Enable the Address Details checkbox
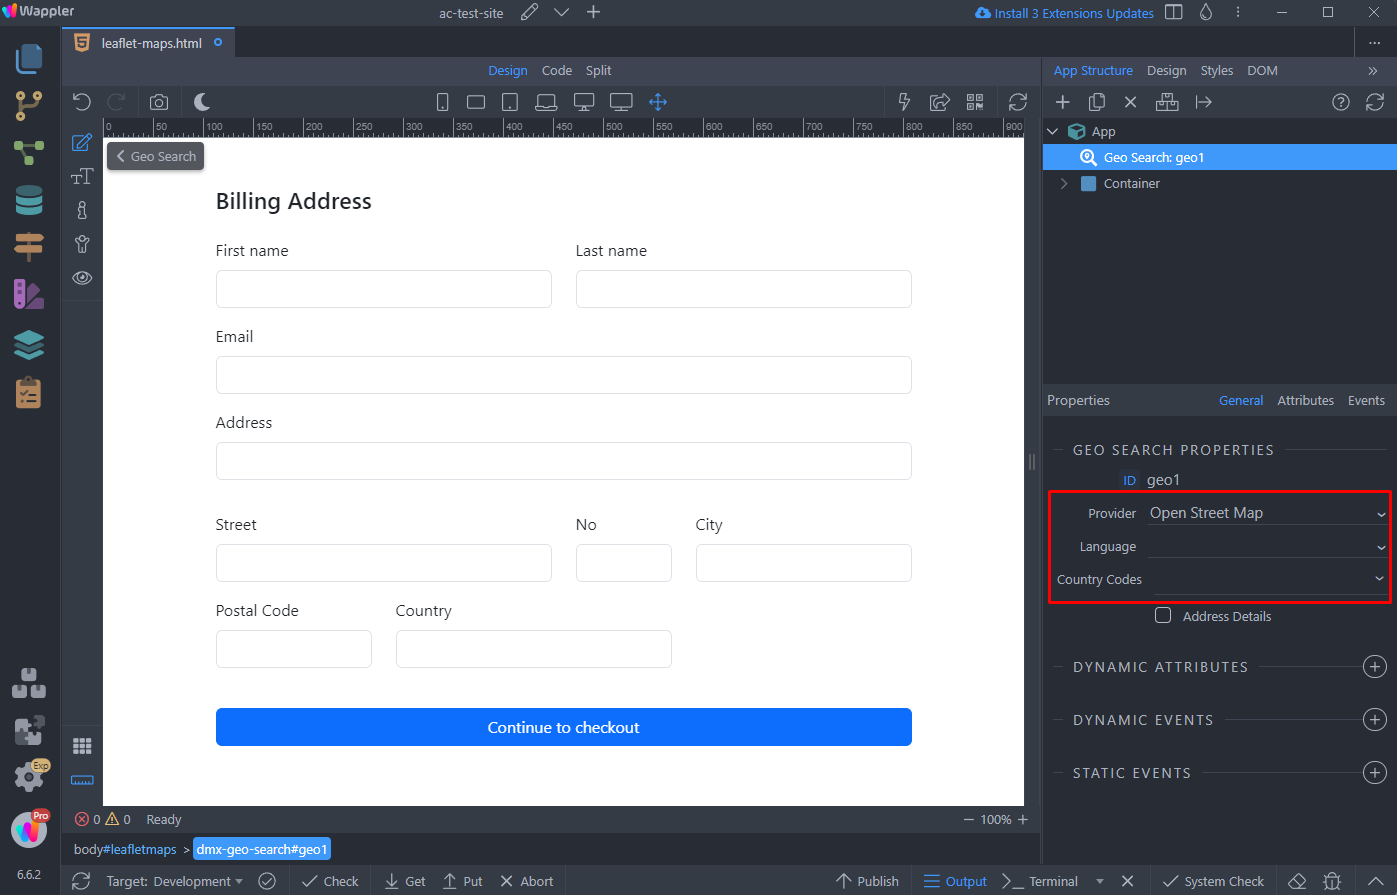1397x895 pixels. click(x=1163, y=615)
